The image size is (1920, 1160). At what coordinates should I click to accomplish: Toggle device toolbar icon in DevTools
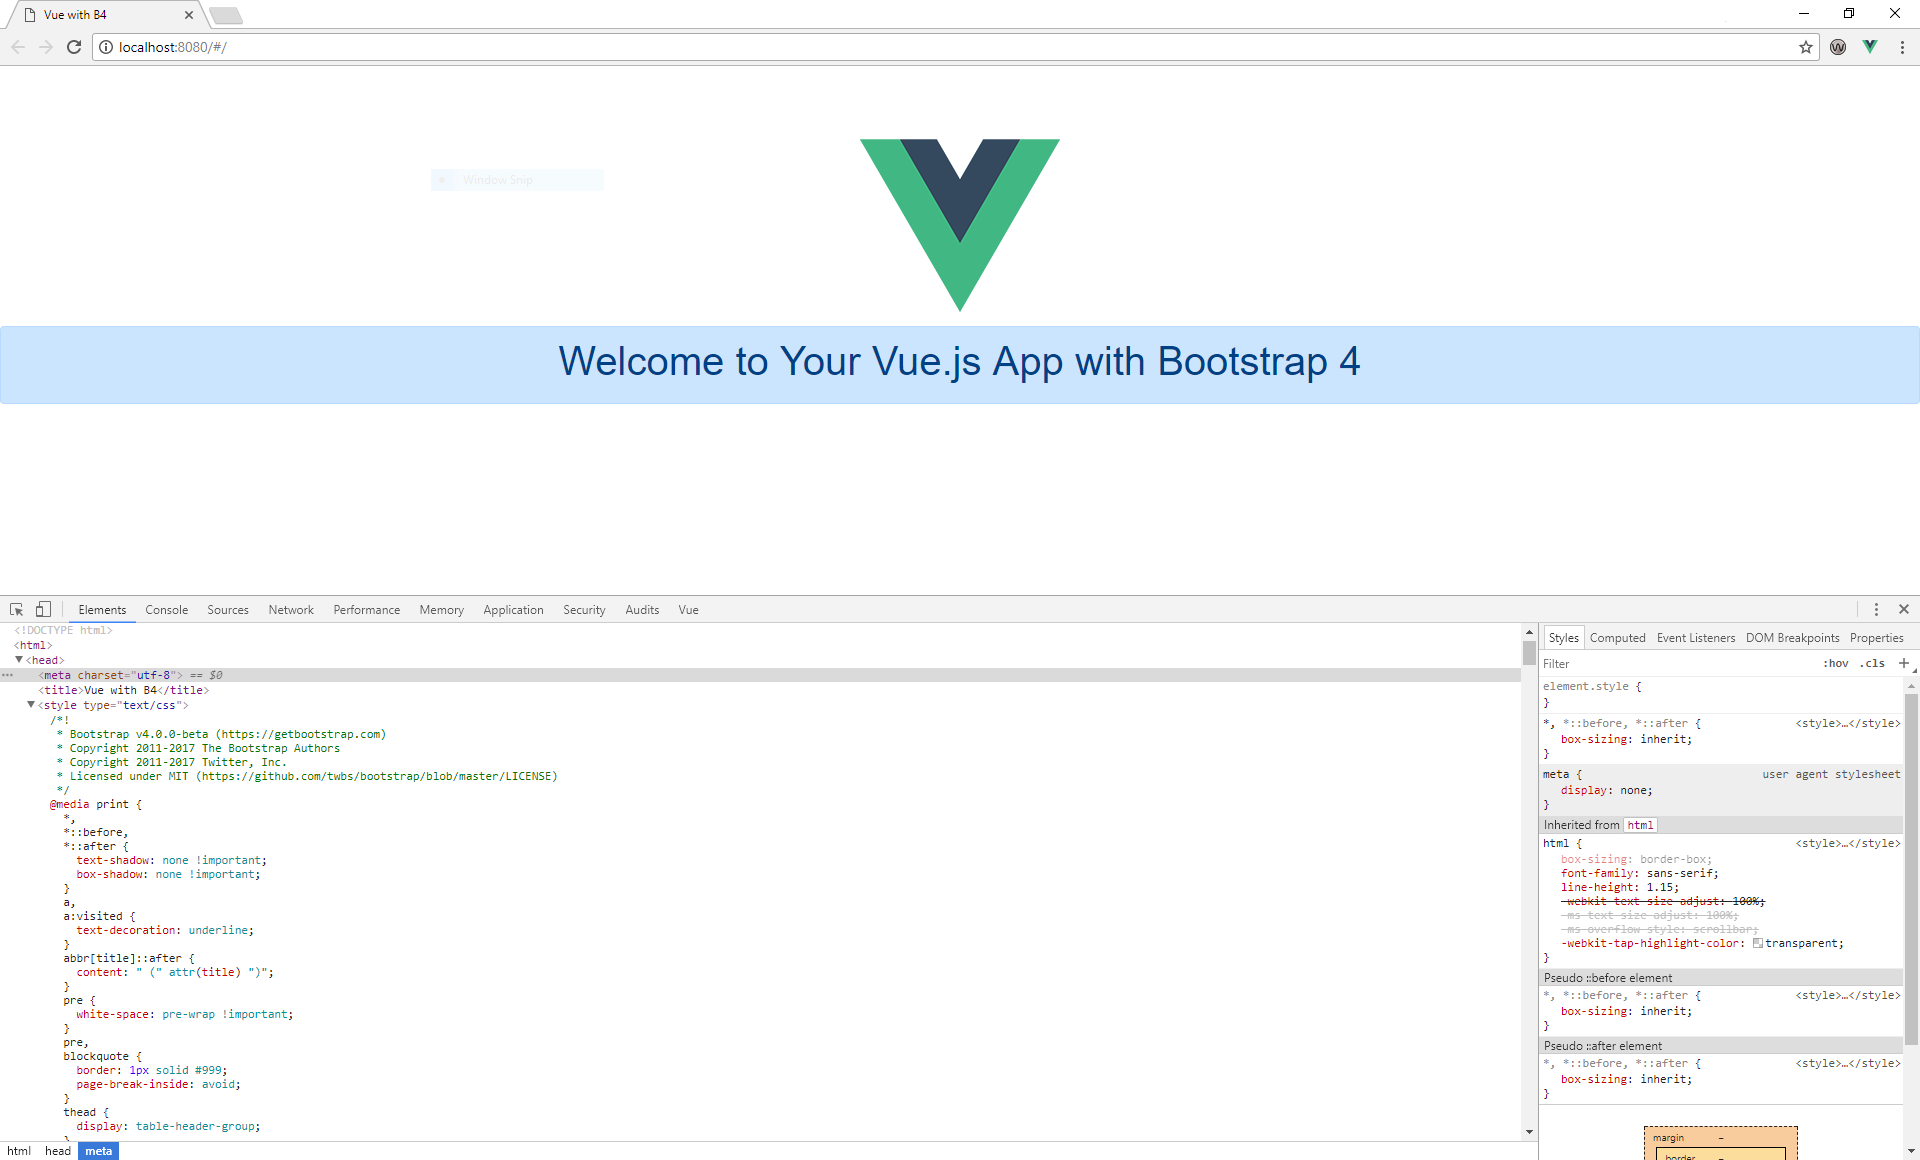[43, 609]
